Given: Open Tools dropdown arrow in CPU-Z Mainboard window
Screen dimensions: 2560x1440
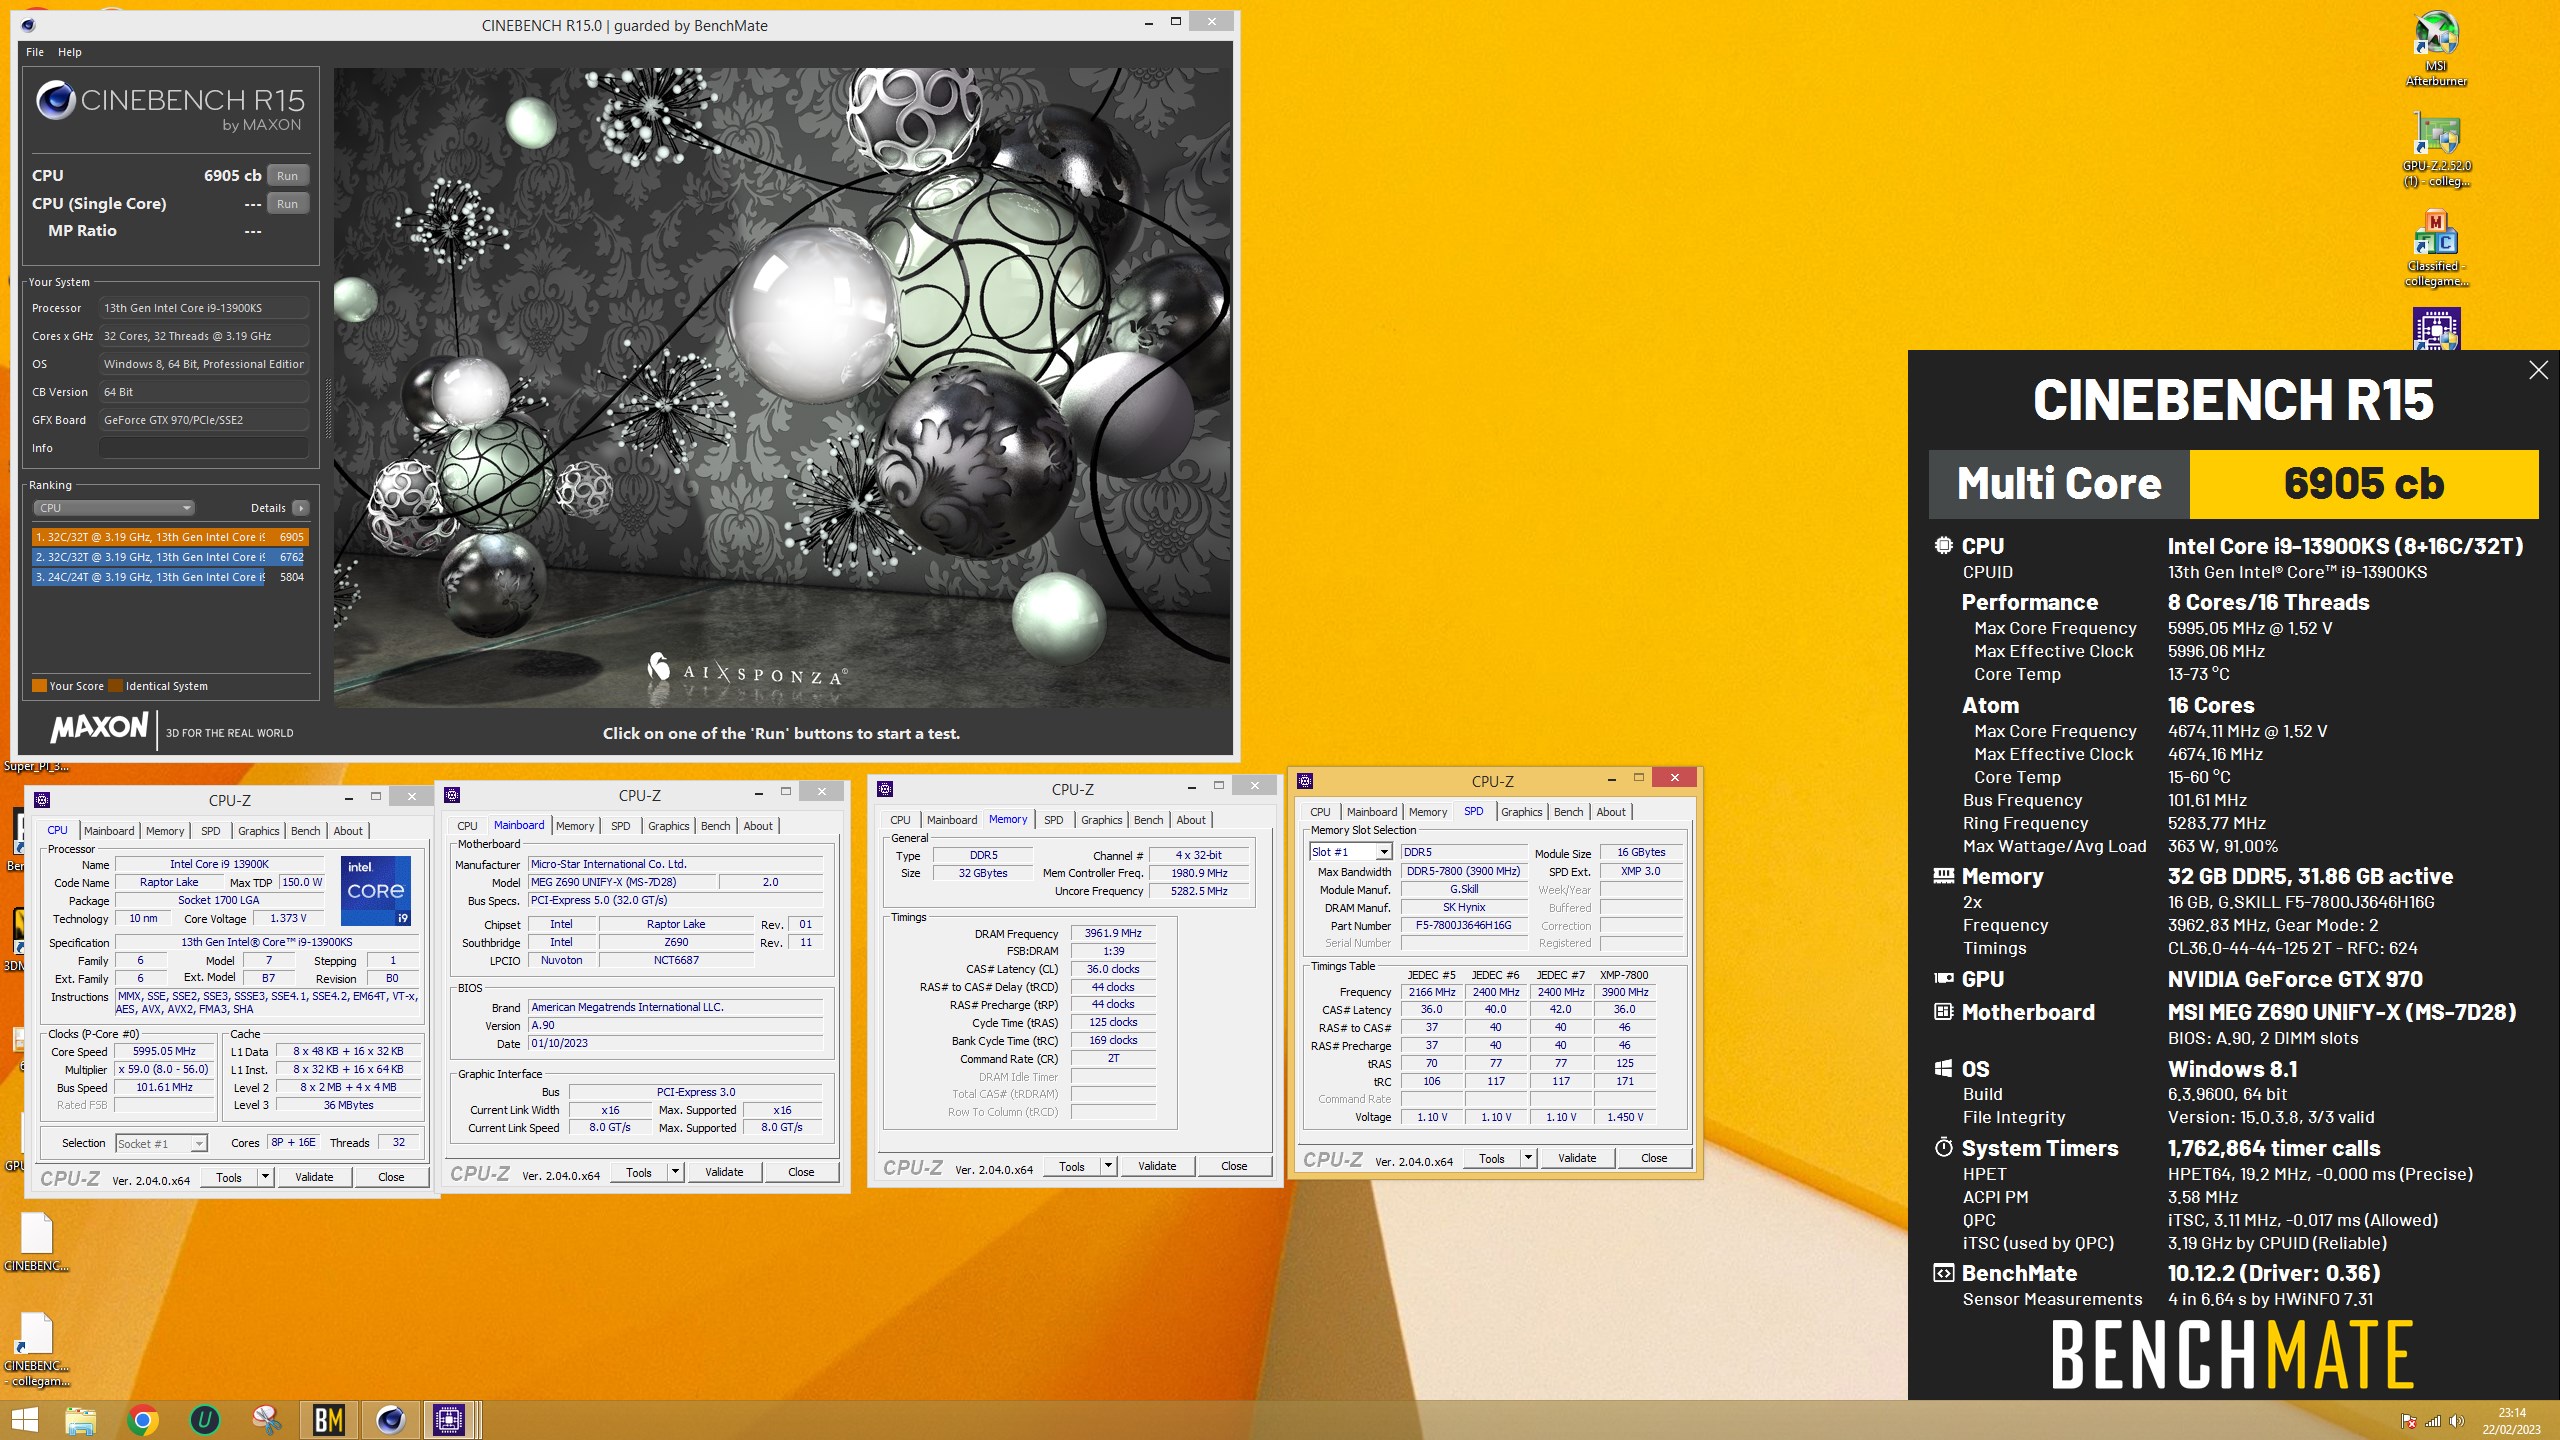Looking at the screenshot, I should tap(676, 1172).
